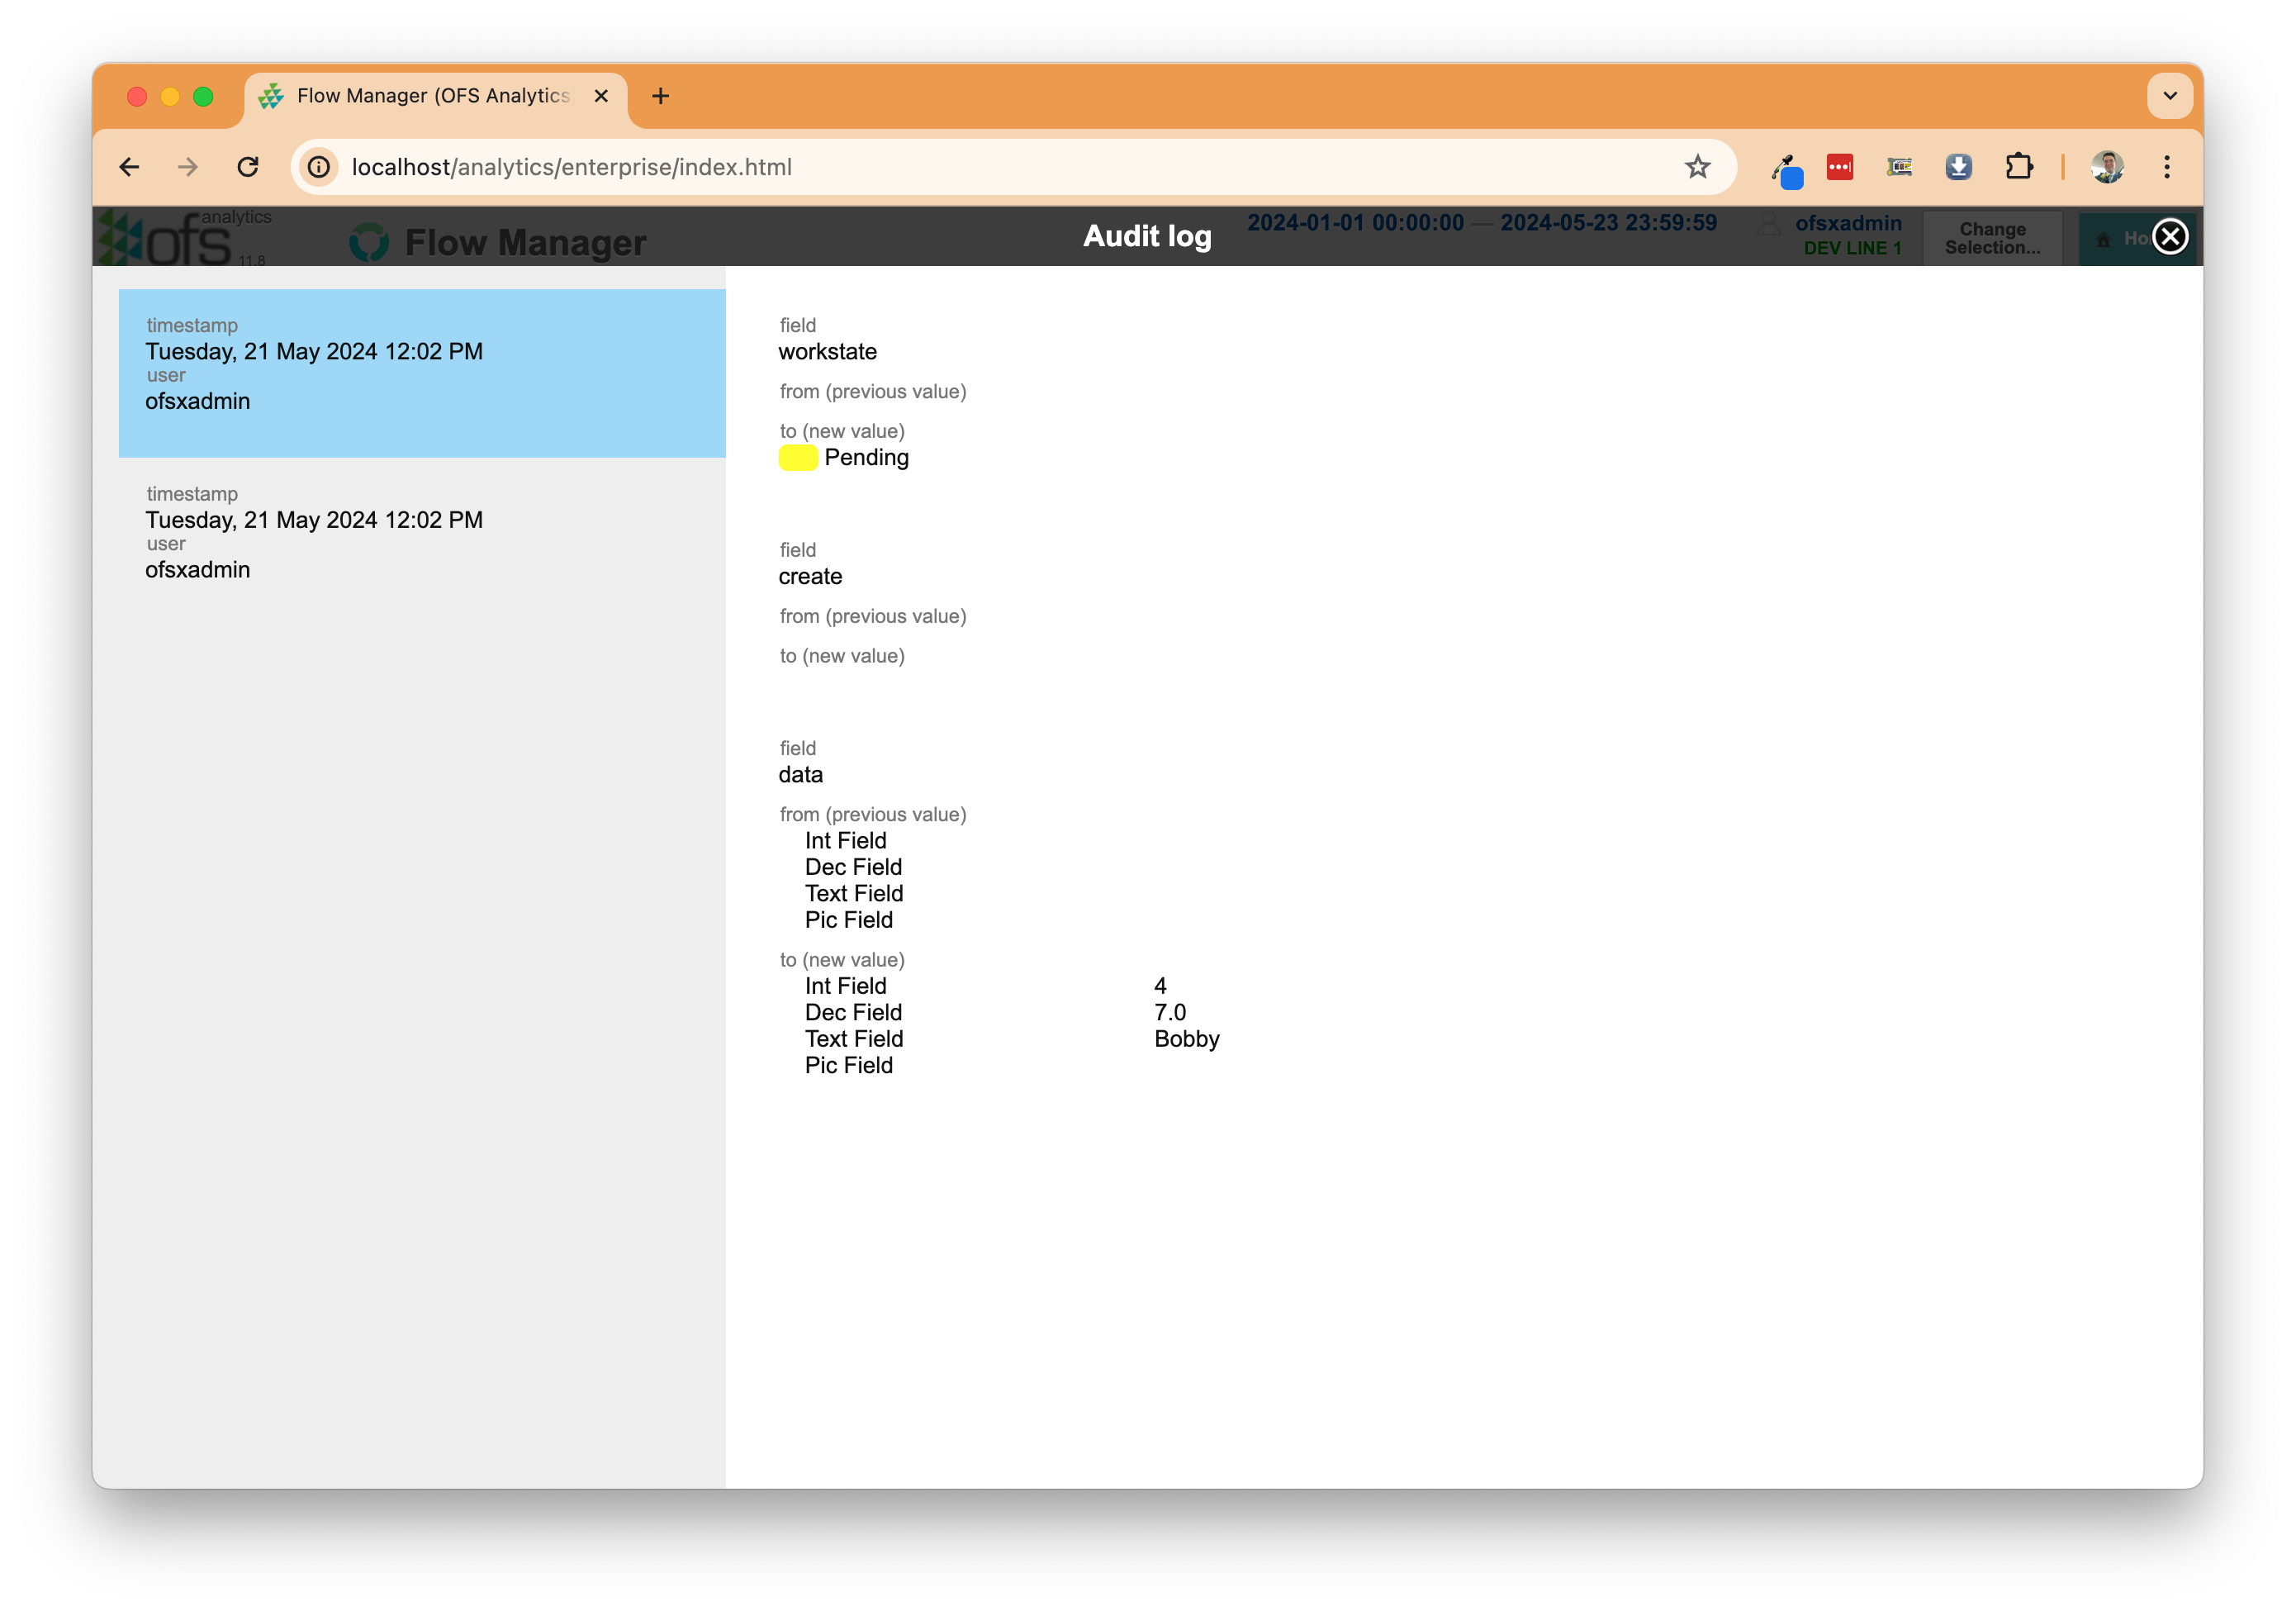2296x1611 pixels.
Task: Click the page reload icon
Action: pyautogui.click(x=249, y=167)
